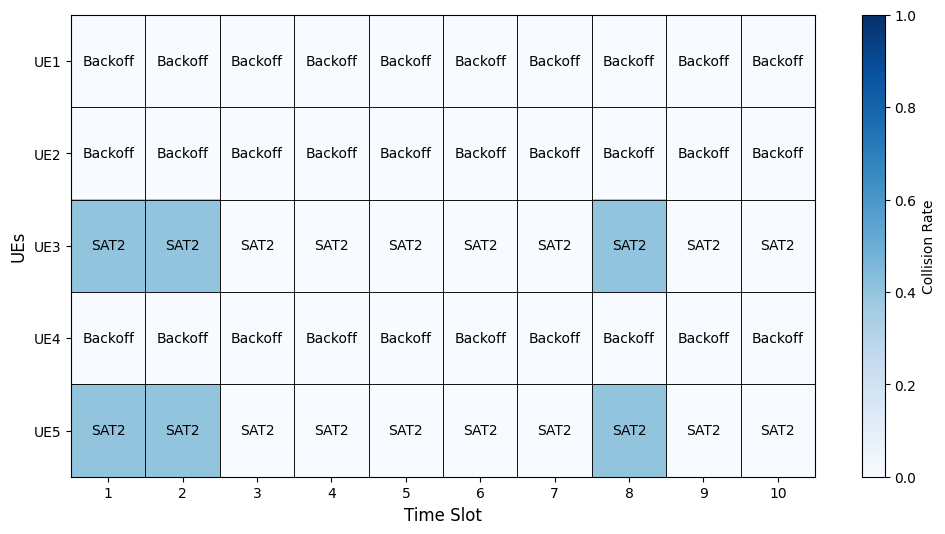
Task: Click the x-axis tick label 6
Action: pyautogui.click(x=480, y=493)
